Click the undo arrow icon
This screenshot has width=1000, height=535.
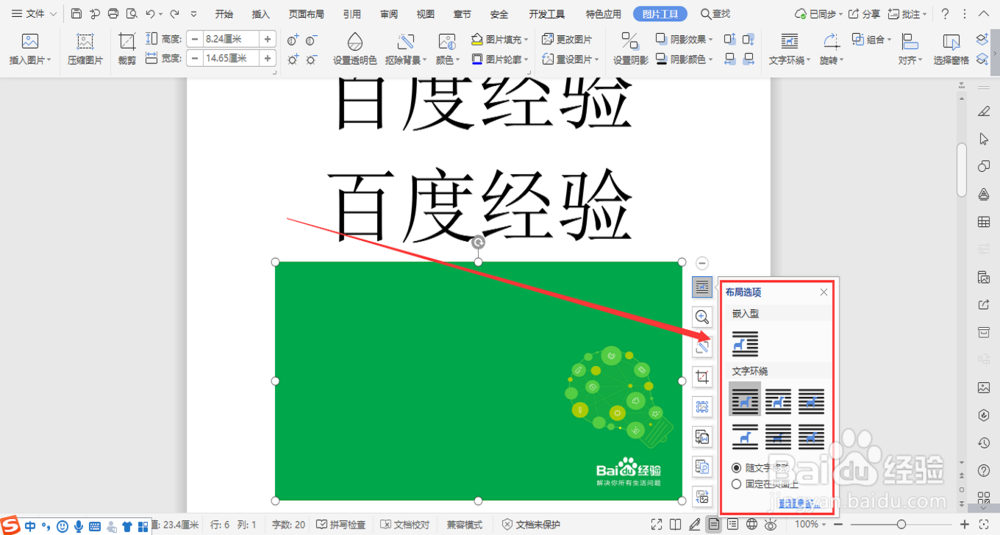click(x=150, y=13)
